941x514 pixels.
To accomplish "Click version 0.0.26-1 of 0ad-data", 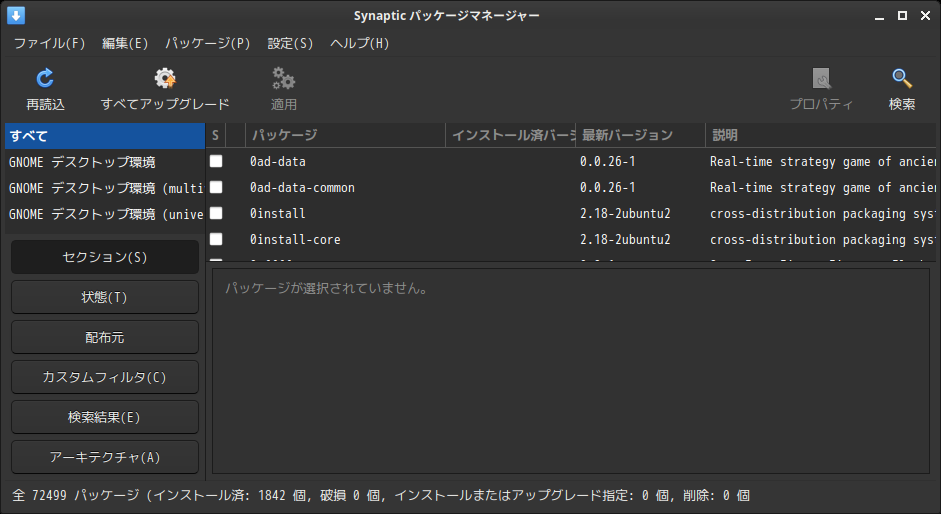I will coord(607,162).
